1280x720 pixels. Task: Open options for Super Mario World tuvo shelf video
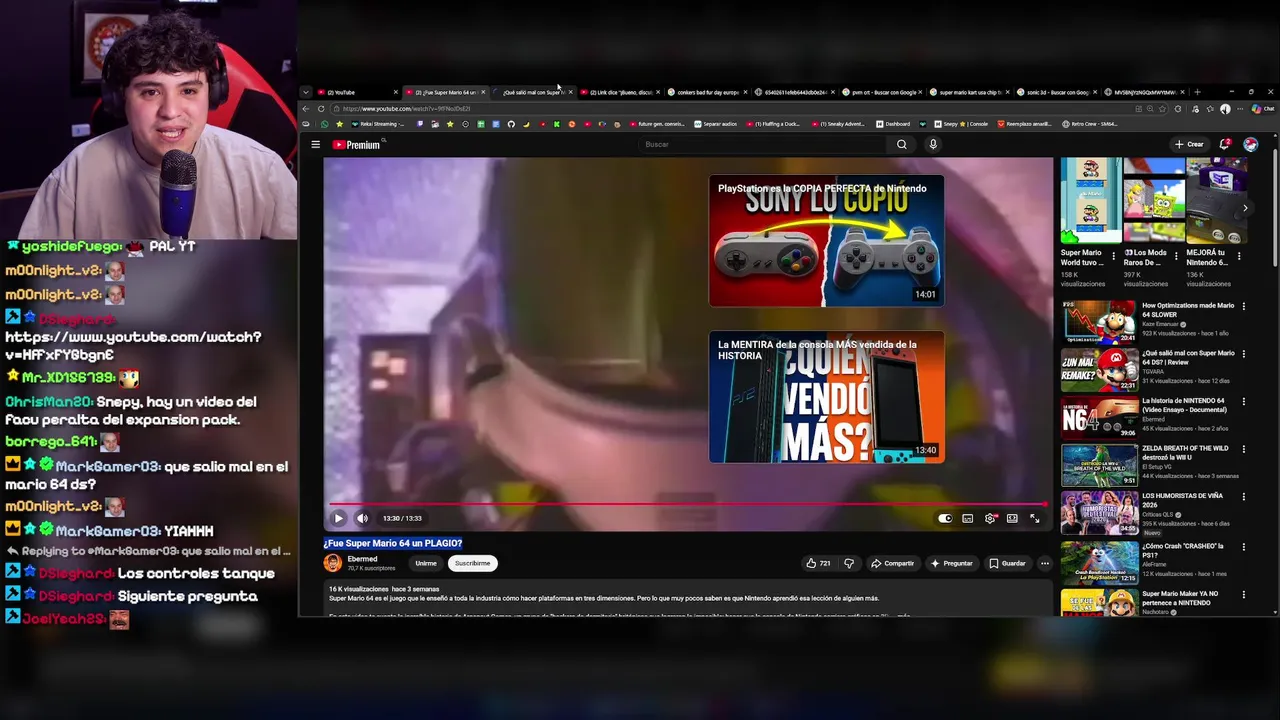pyautogui.click(x=1114, y=256)
